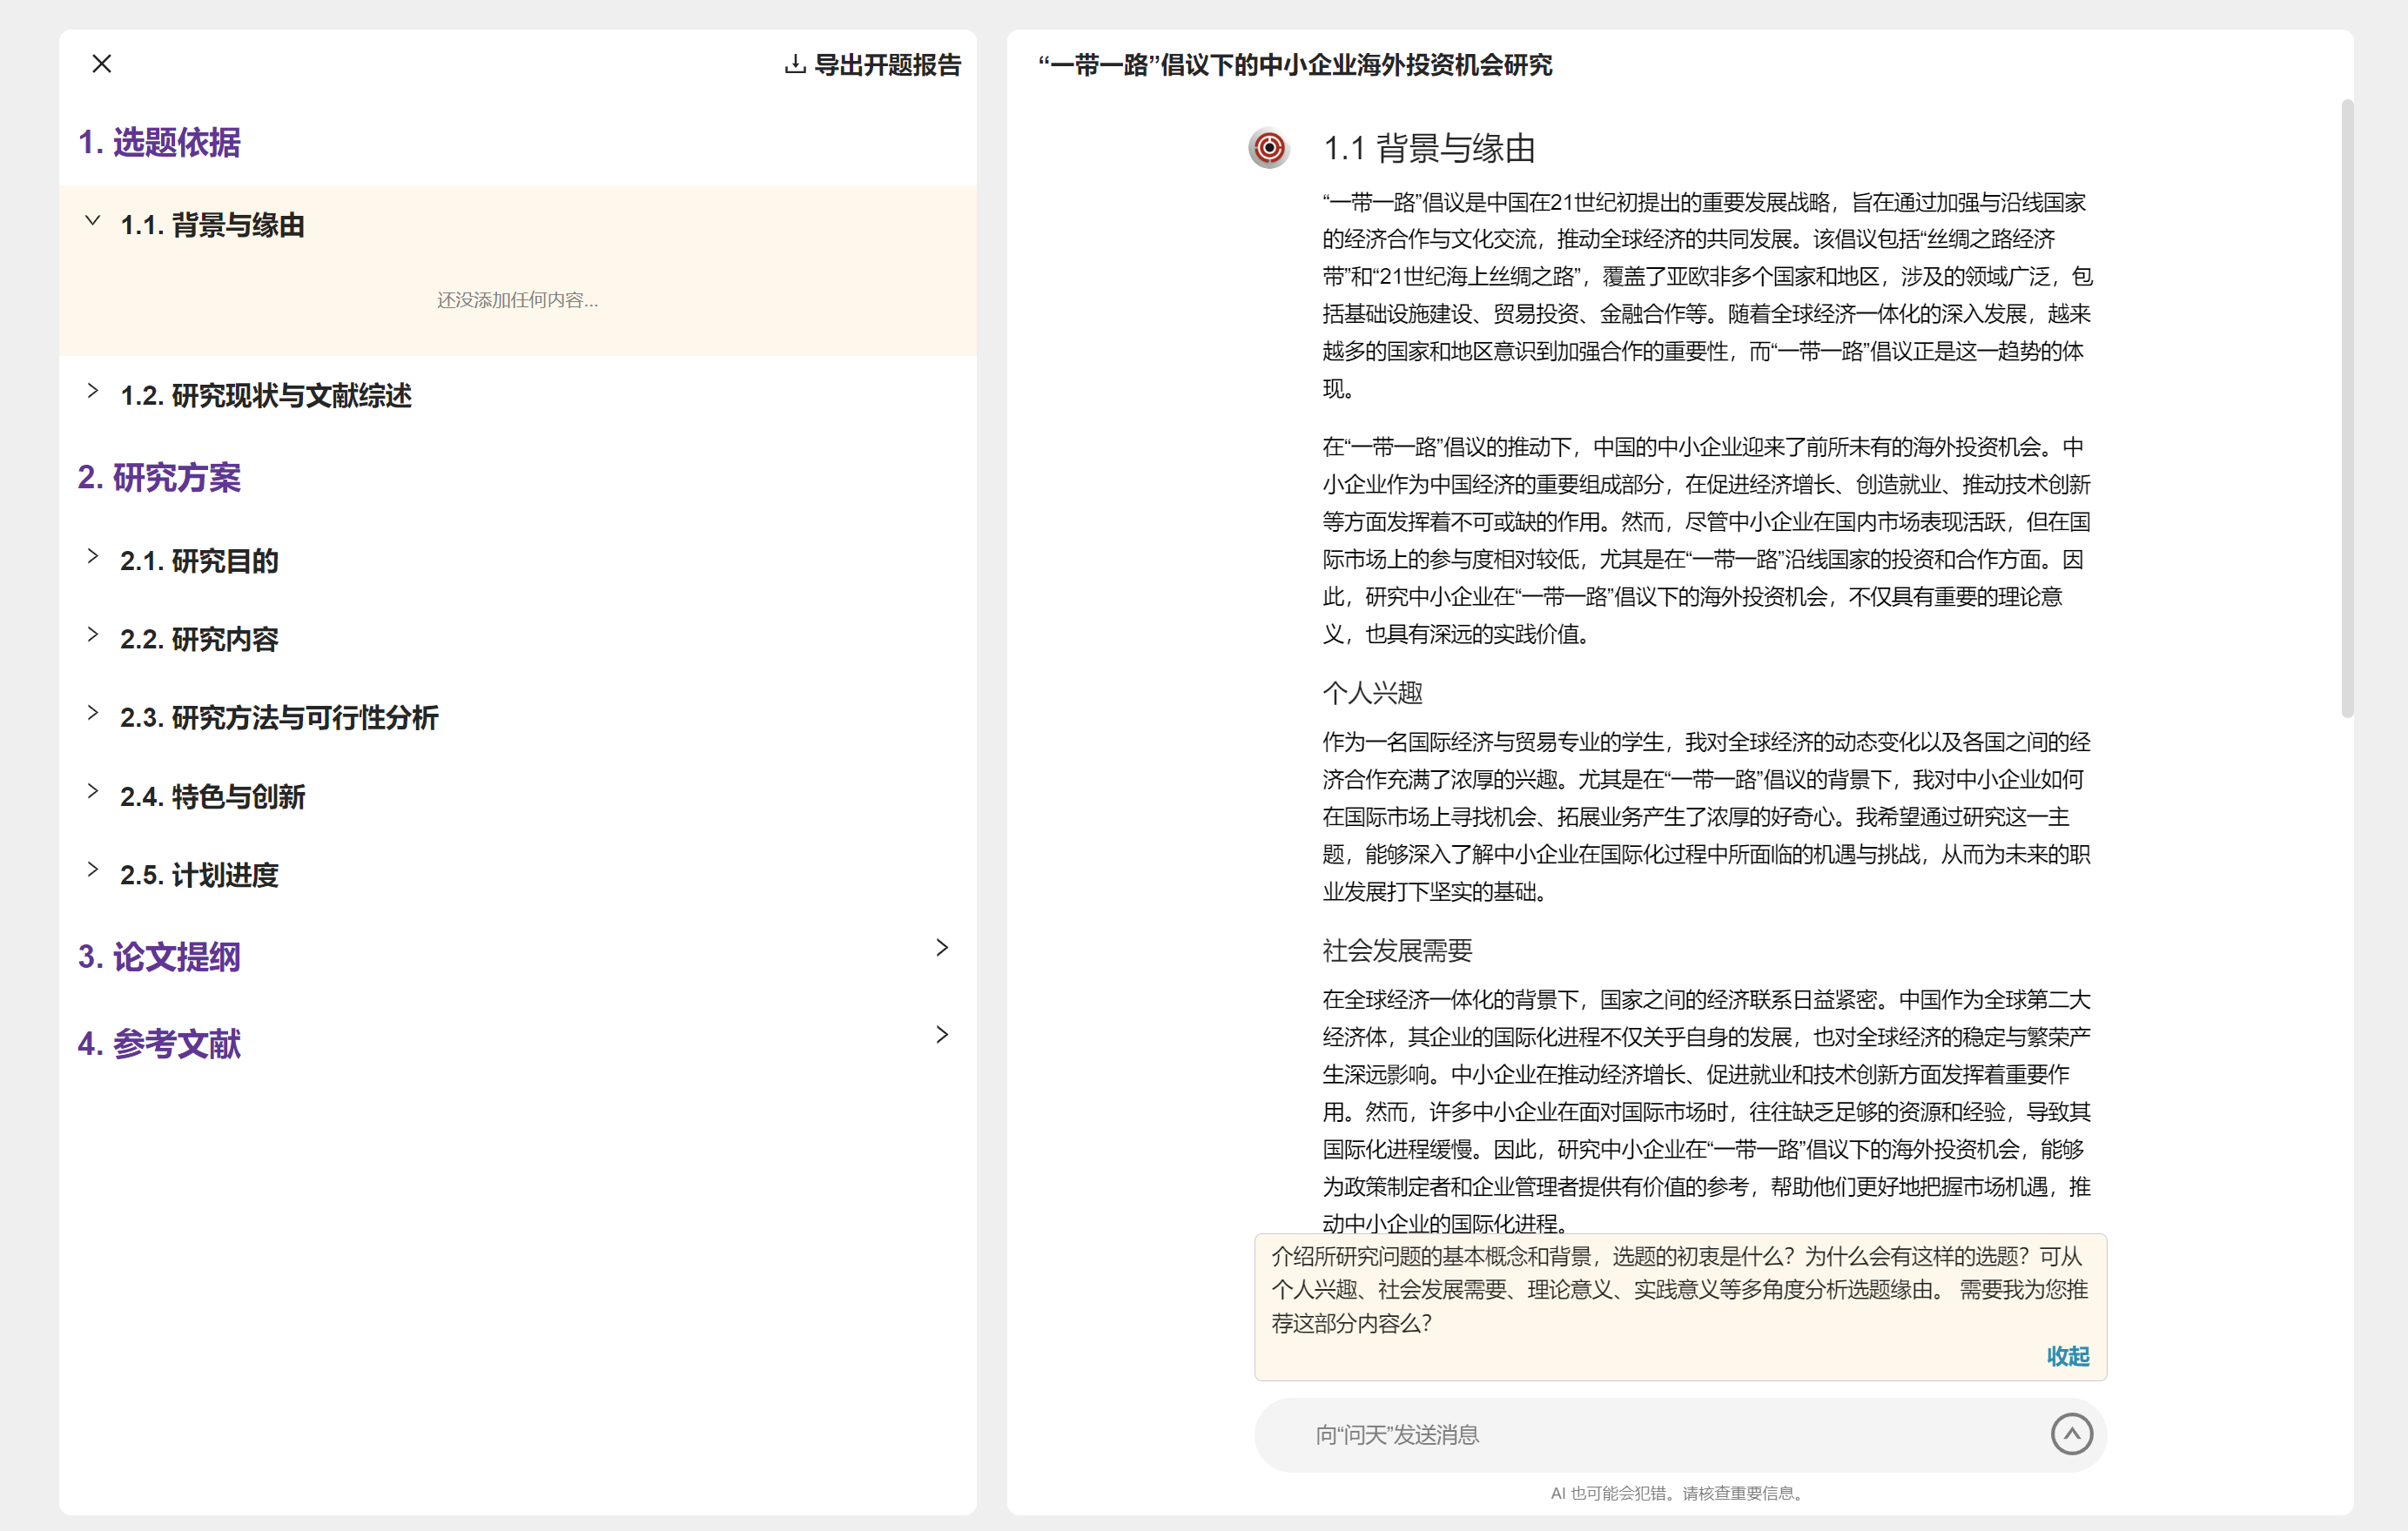Collapse the 1.1. 背景与缘由 section chevron
The width and height of the screenshot is (2408, 1531).
click(93, 221)
